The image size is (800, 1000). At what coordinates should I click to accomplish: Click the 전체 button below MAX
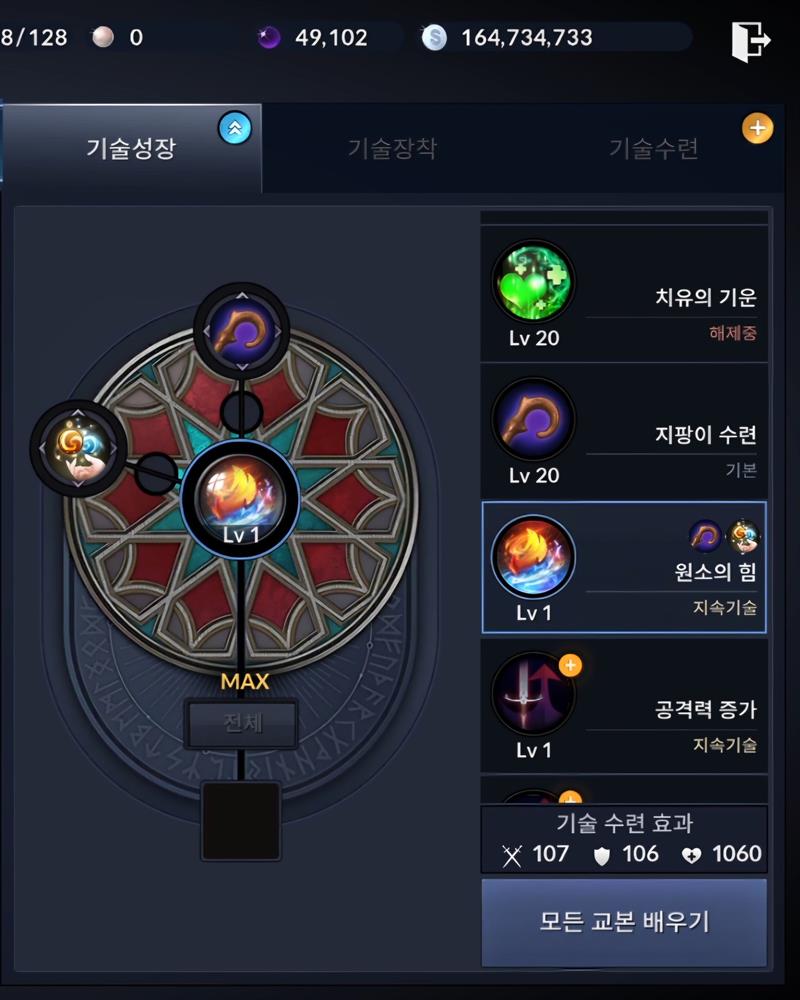pyautogui.click(x=241, y=723)
